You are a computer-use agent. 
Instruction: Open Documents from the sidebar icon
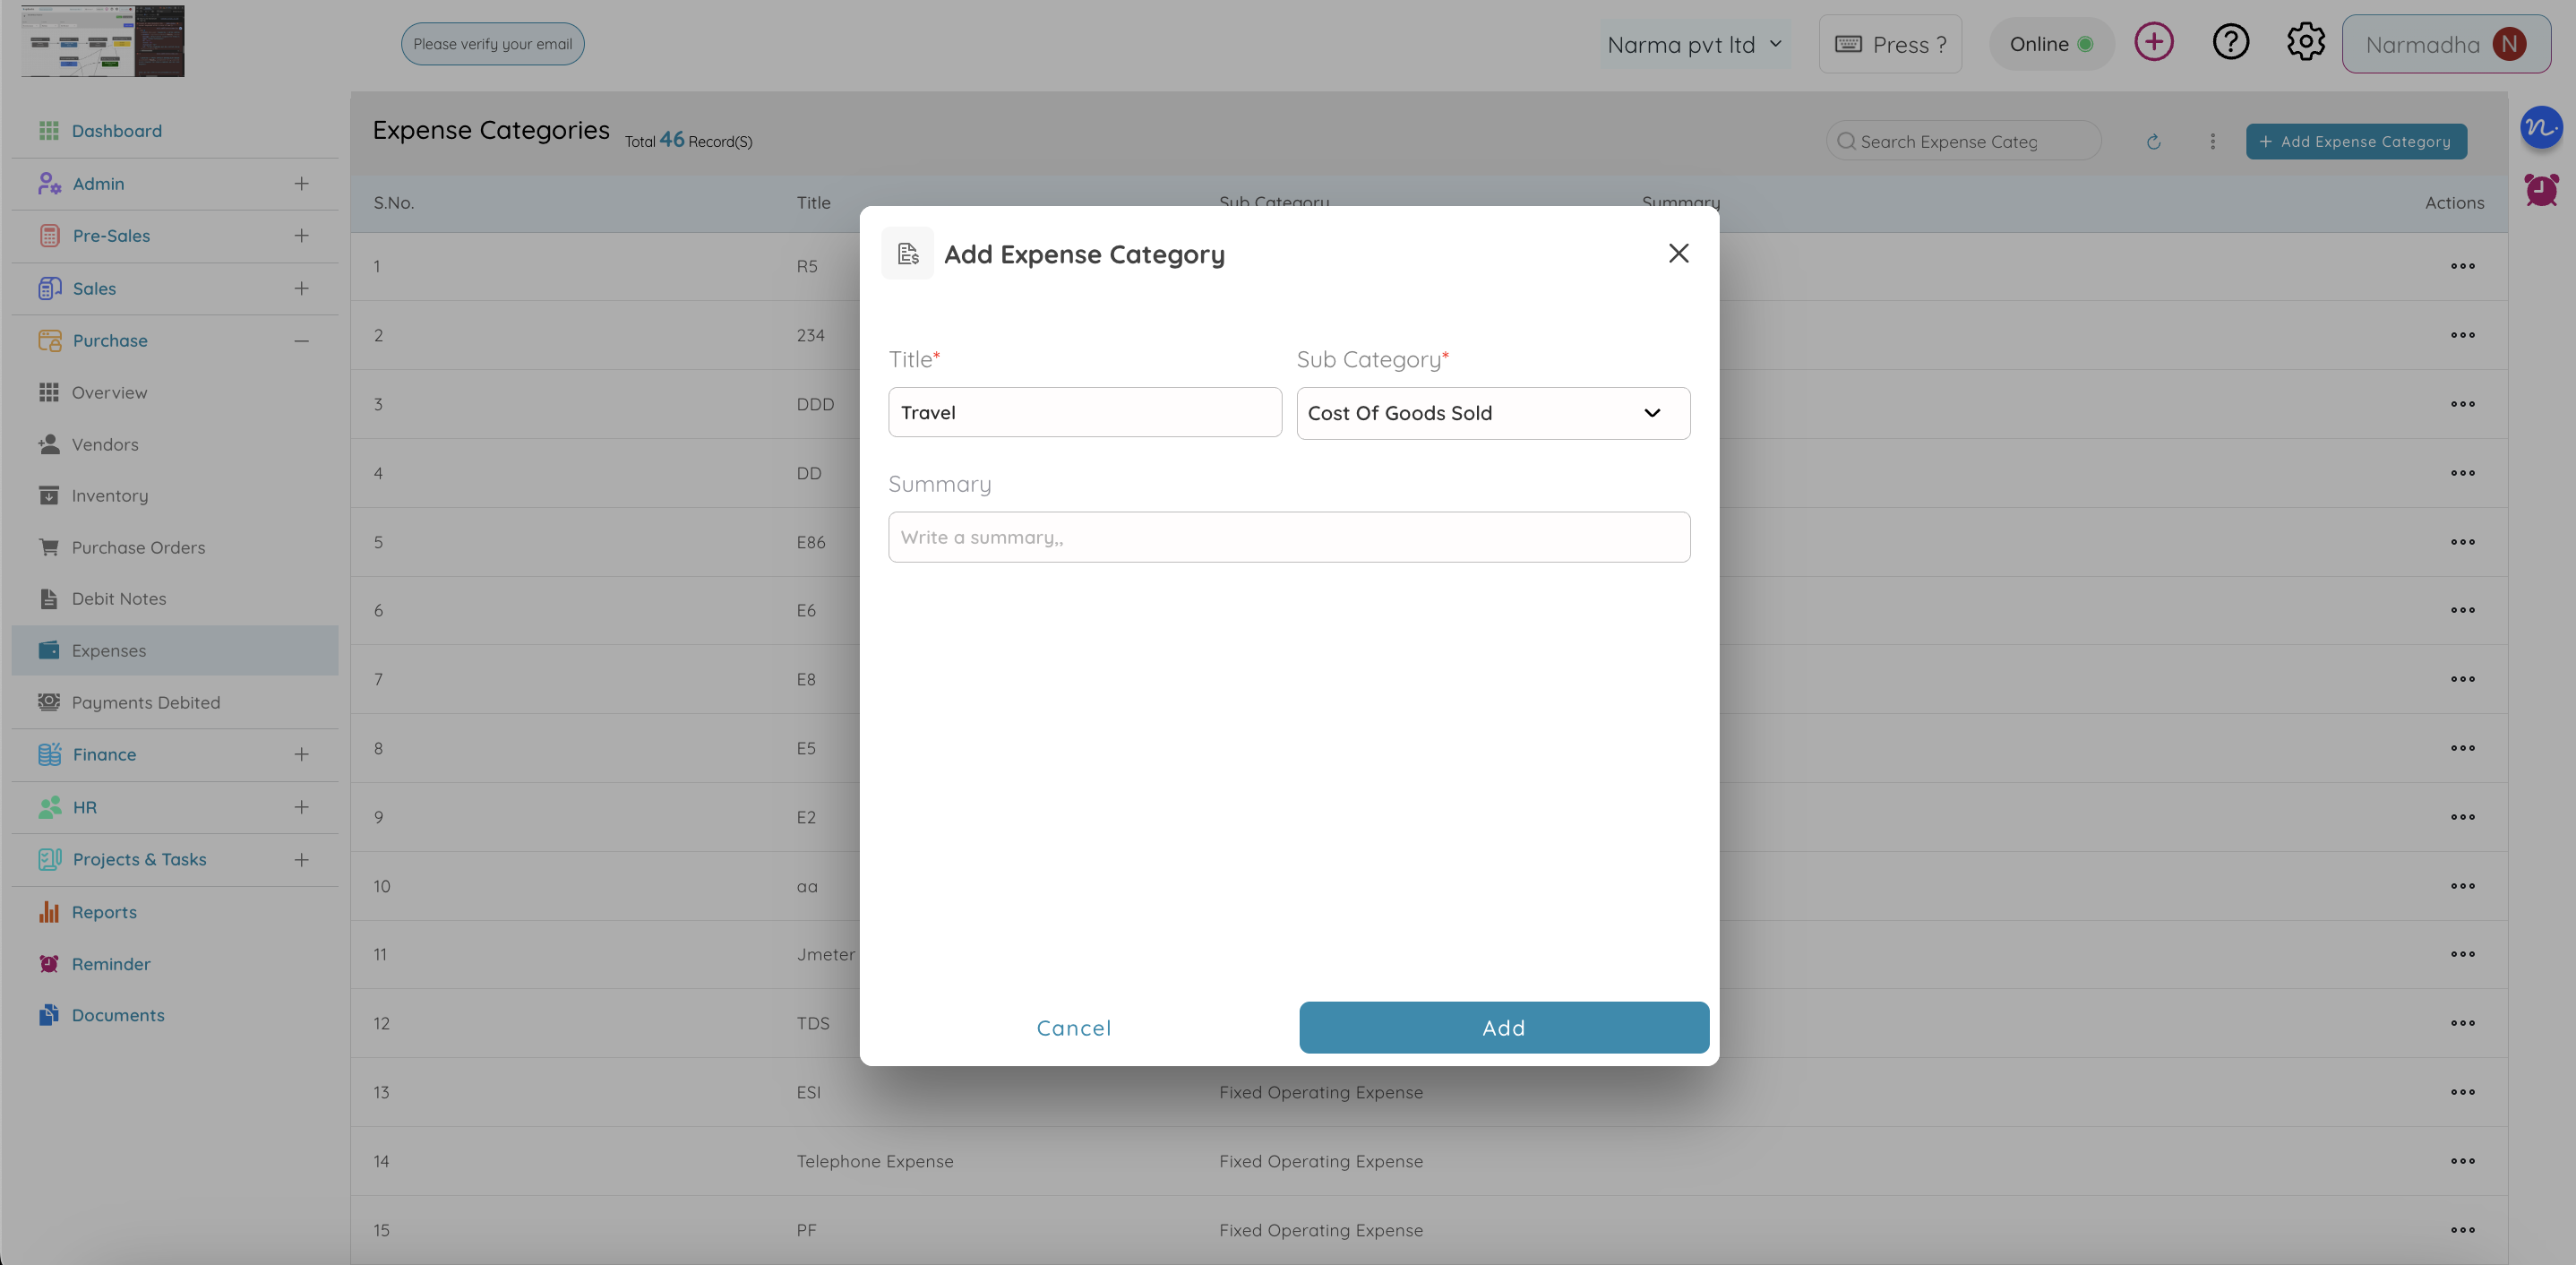[x=49, y=1014]
